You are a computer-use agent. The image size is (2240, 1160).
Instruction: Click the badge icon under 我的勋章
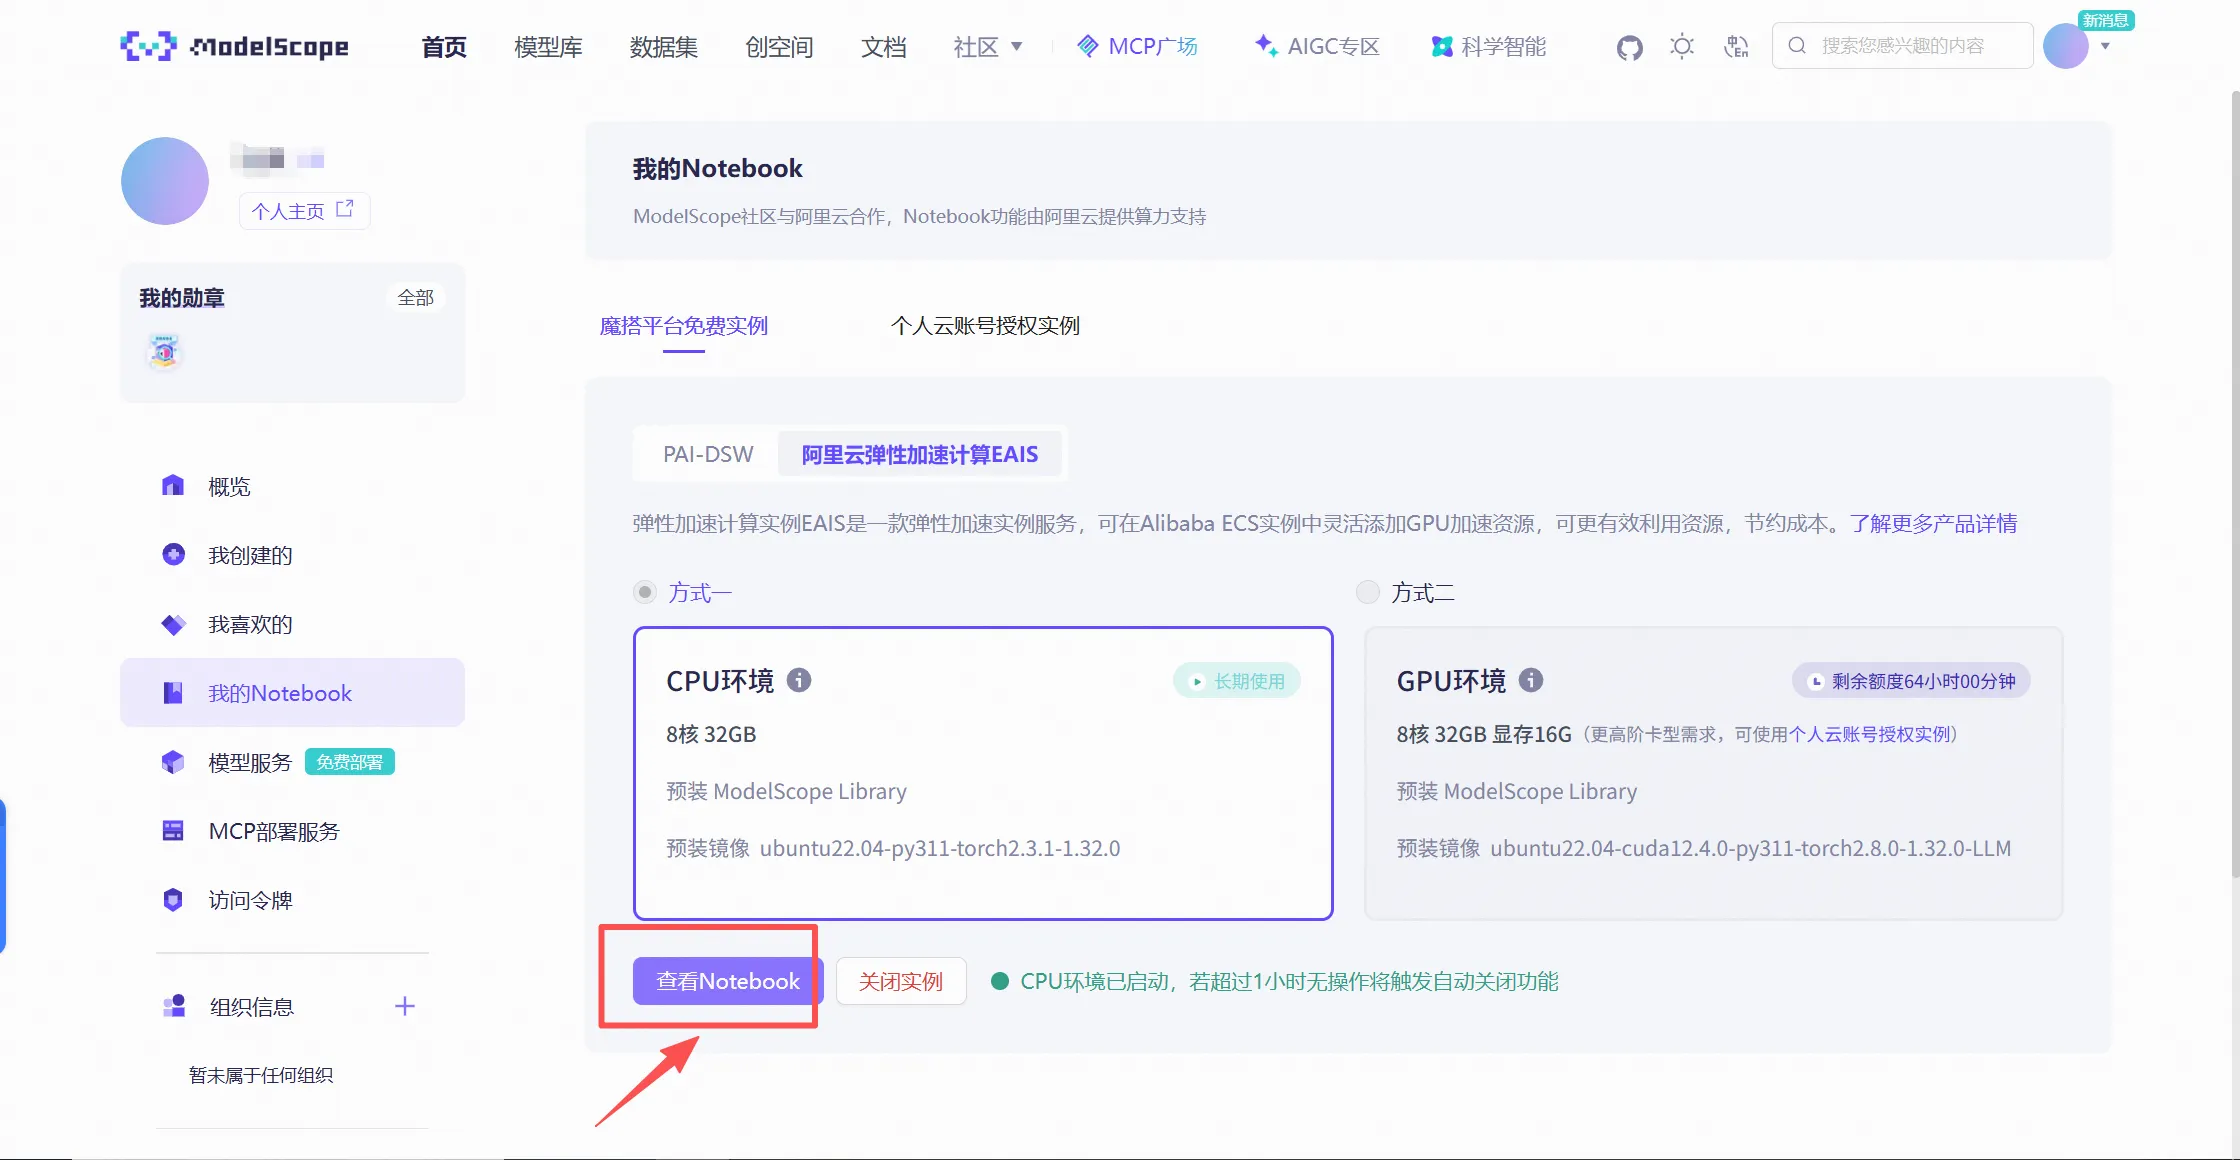pyautogui.click(x=165, y=351)
